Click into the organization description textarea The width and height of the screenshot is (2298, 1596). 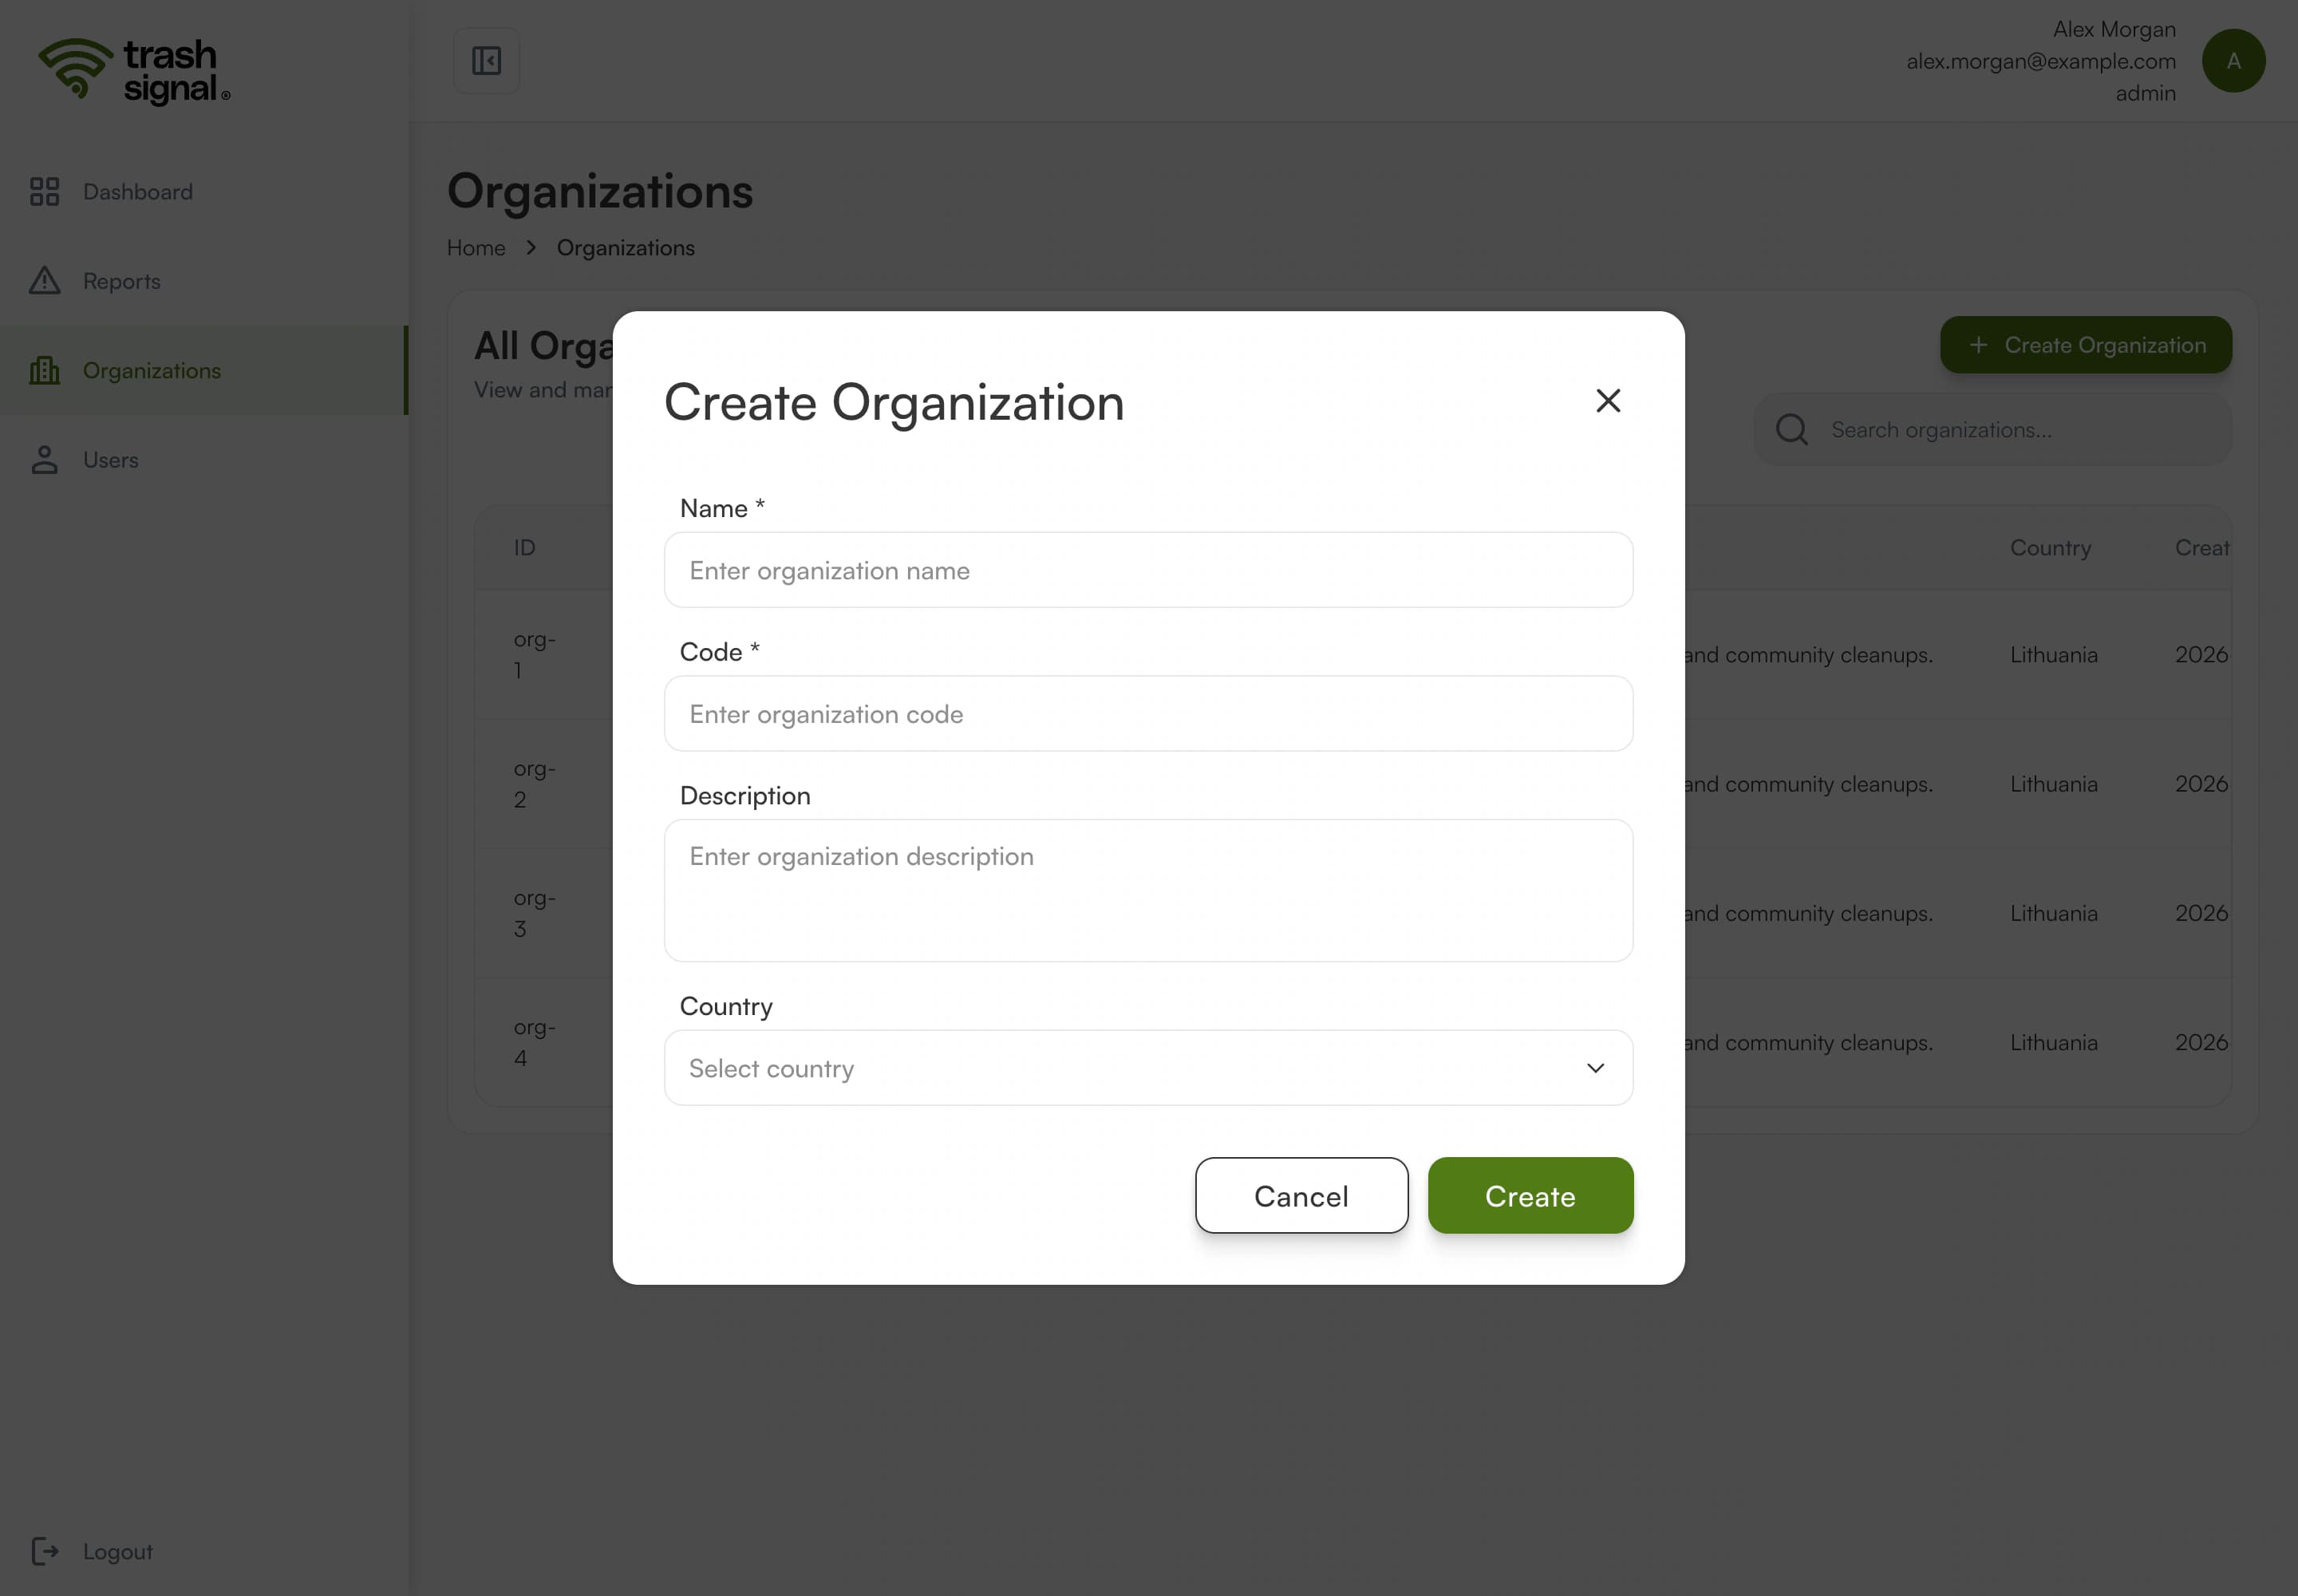(x=1148, y=891)
